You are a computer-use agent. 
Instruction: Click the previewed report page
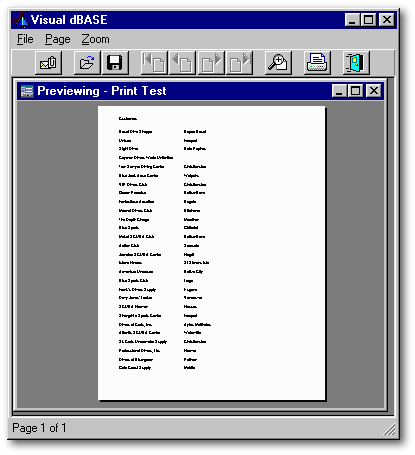tap(211, 253)
